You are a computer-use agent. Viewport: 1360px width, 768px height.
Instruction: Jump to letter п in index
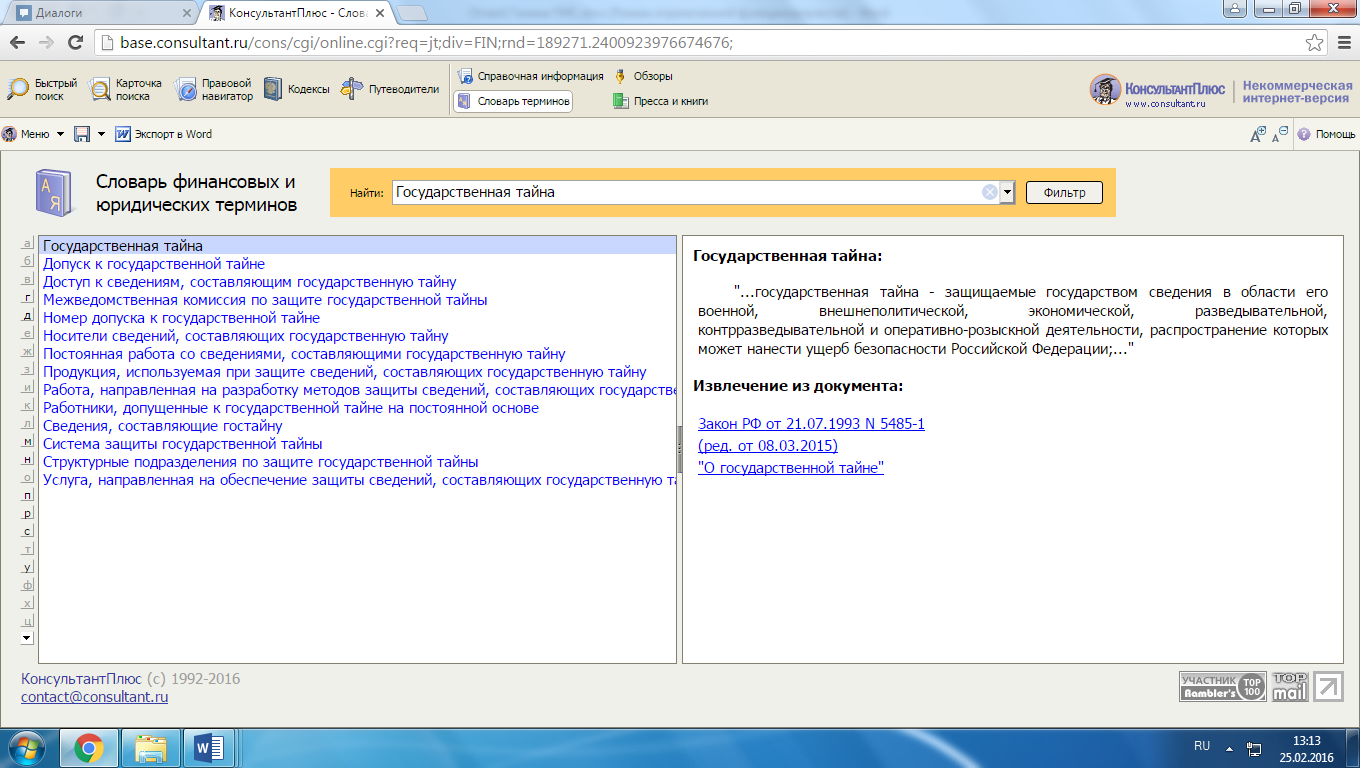pos(28,495)
